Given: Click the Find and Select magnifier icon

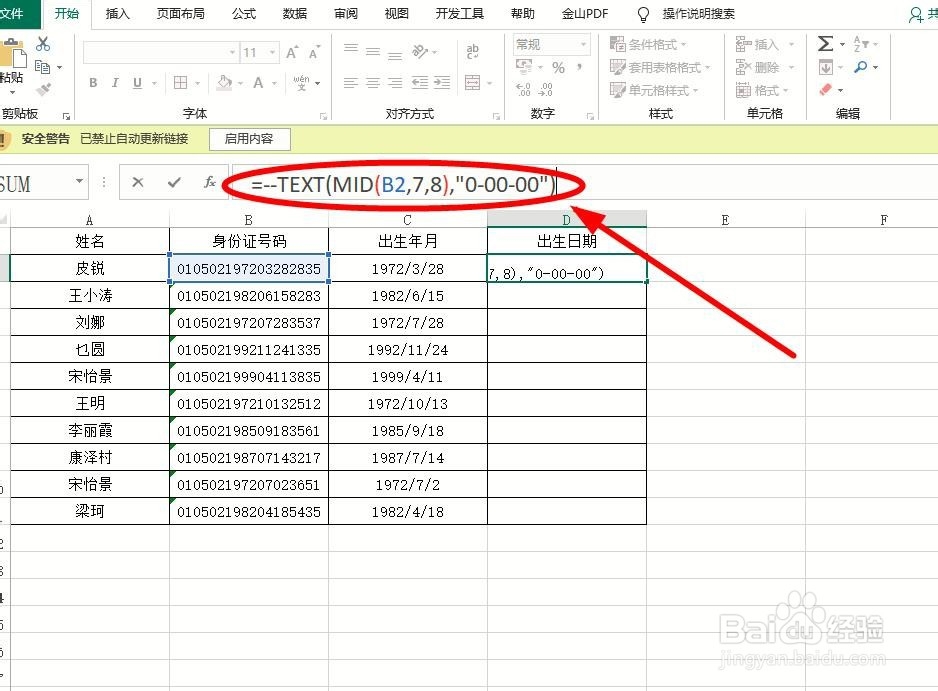Looking at the screenshot, I should [860, 67].
